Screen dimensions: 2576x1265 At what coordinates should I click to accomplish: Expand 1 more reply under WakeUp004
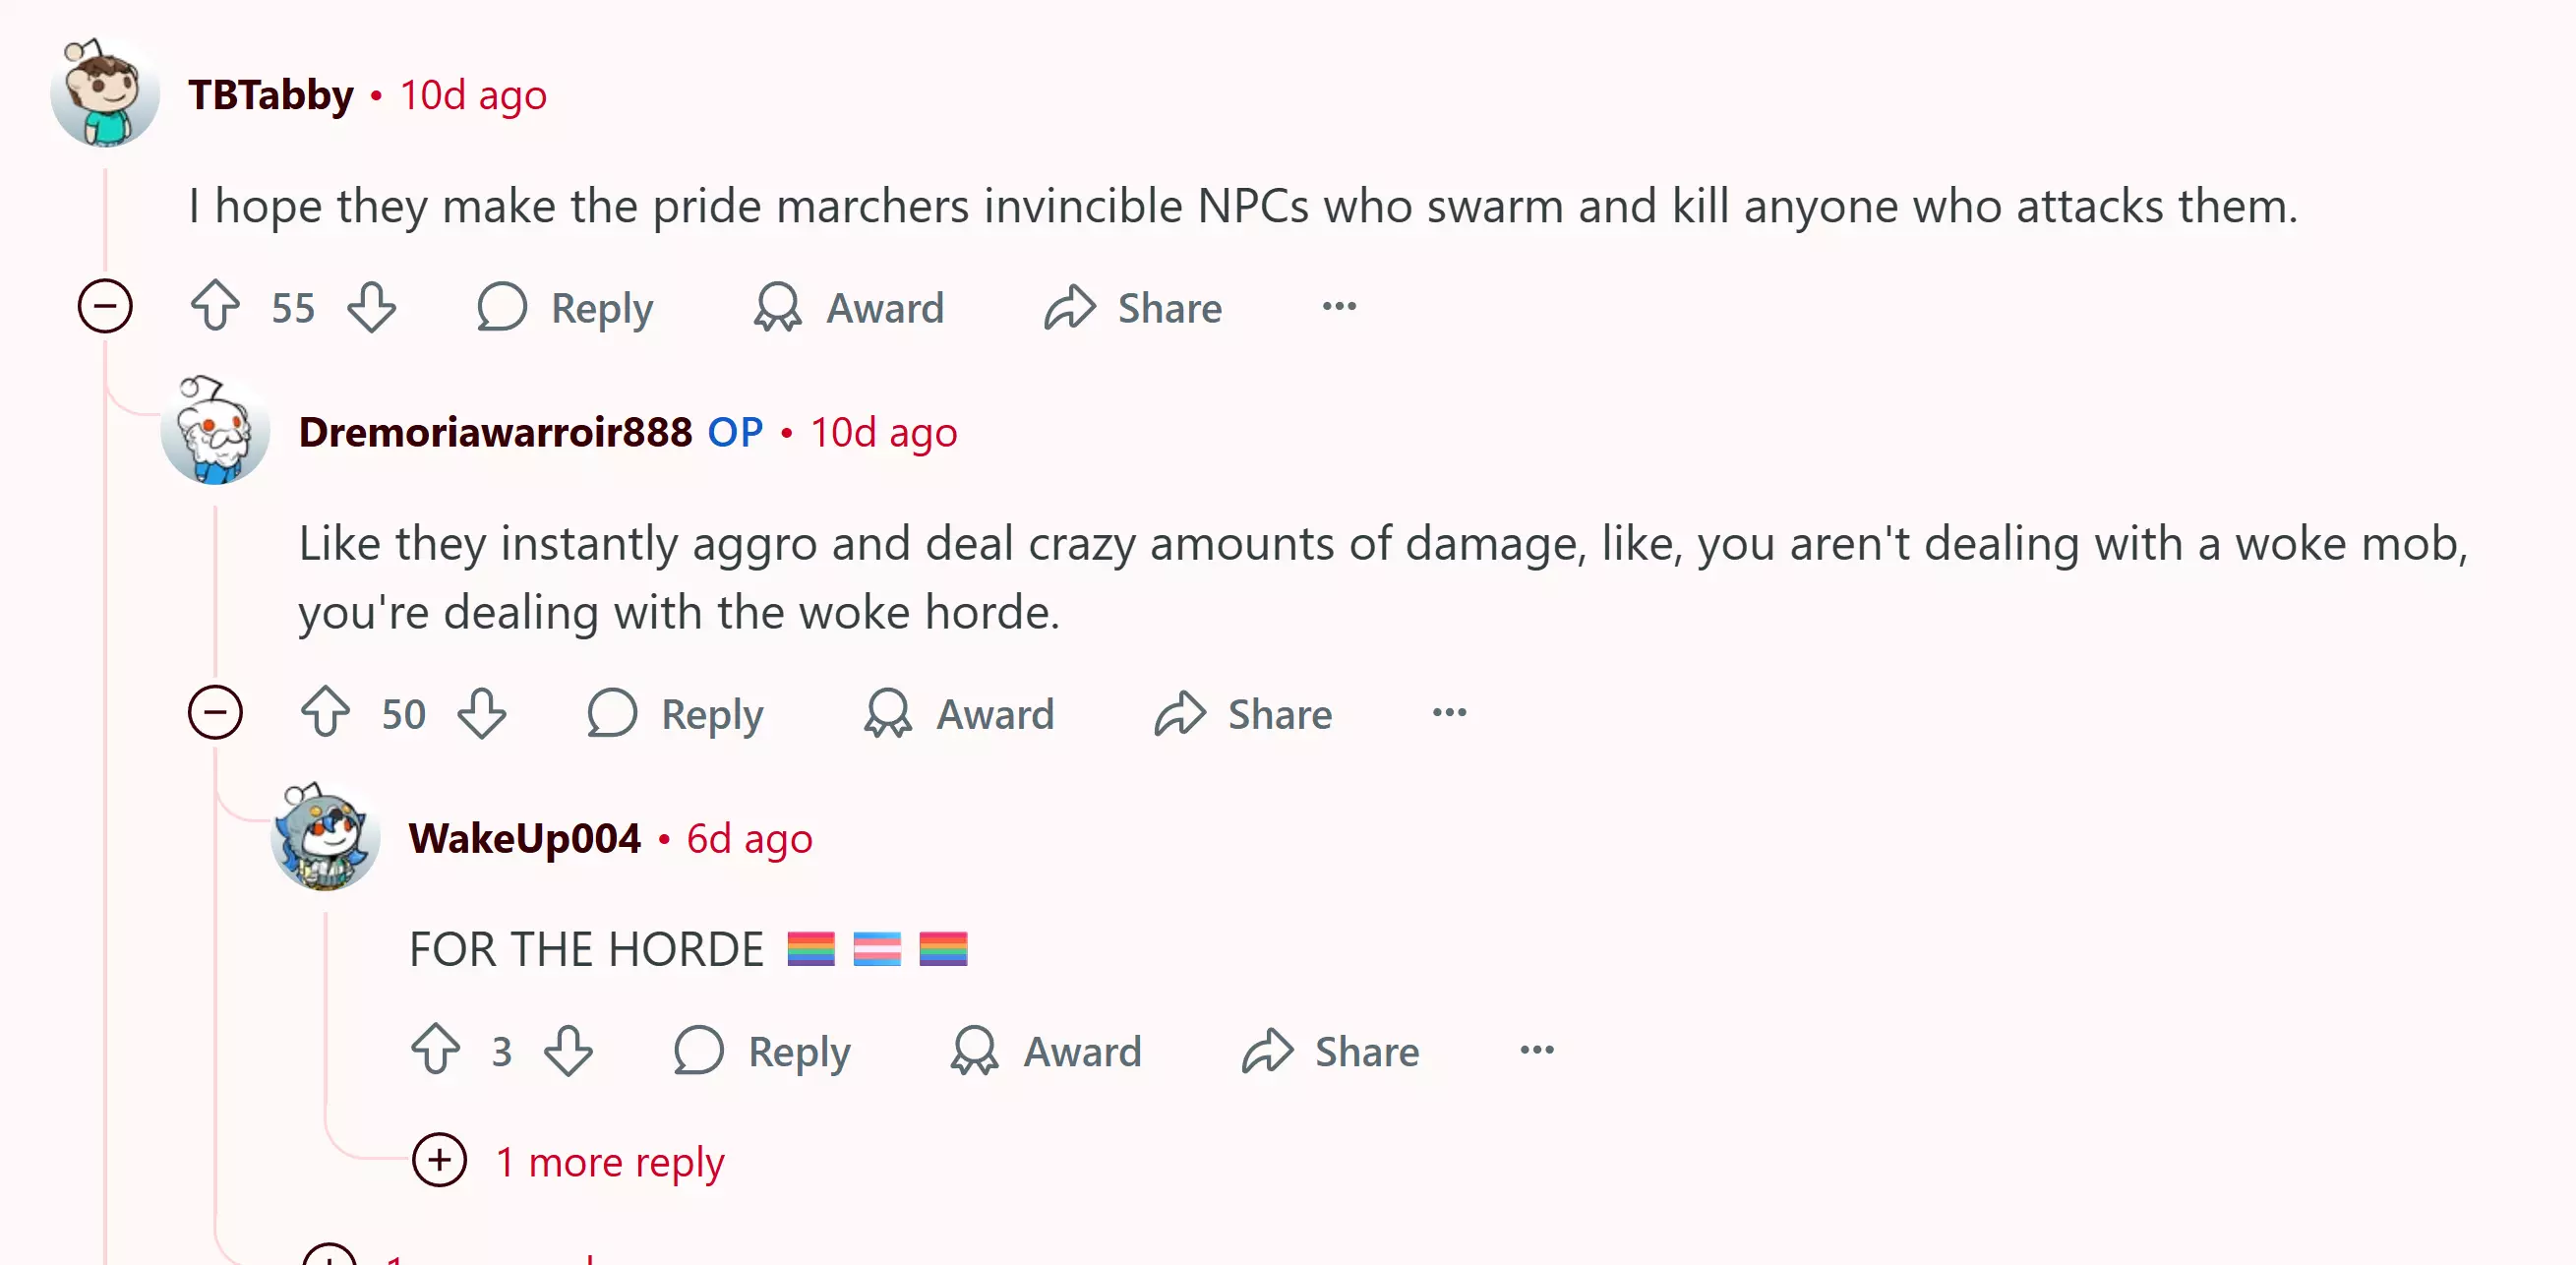569,1161
